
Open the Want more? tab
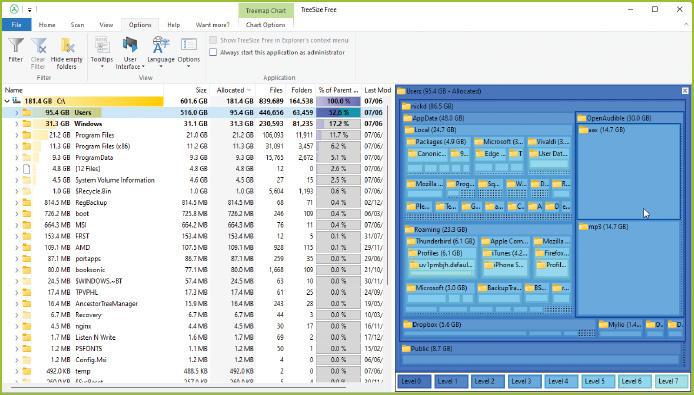pyautogui.click(x=213, y=25)
